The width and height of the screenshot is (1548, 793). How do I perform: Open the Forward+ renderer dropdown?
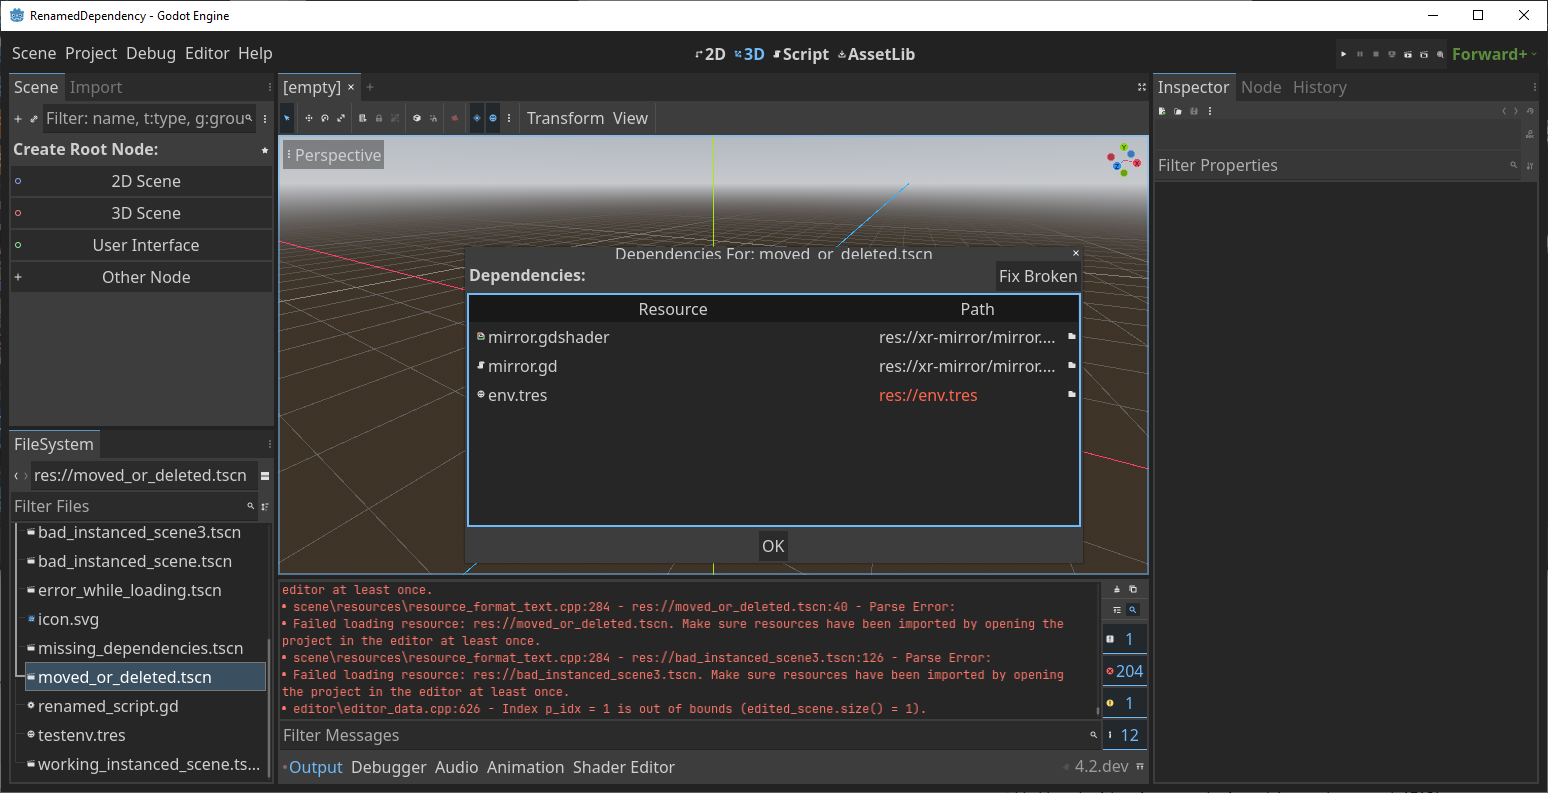click(x=1489, y=54)
